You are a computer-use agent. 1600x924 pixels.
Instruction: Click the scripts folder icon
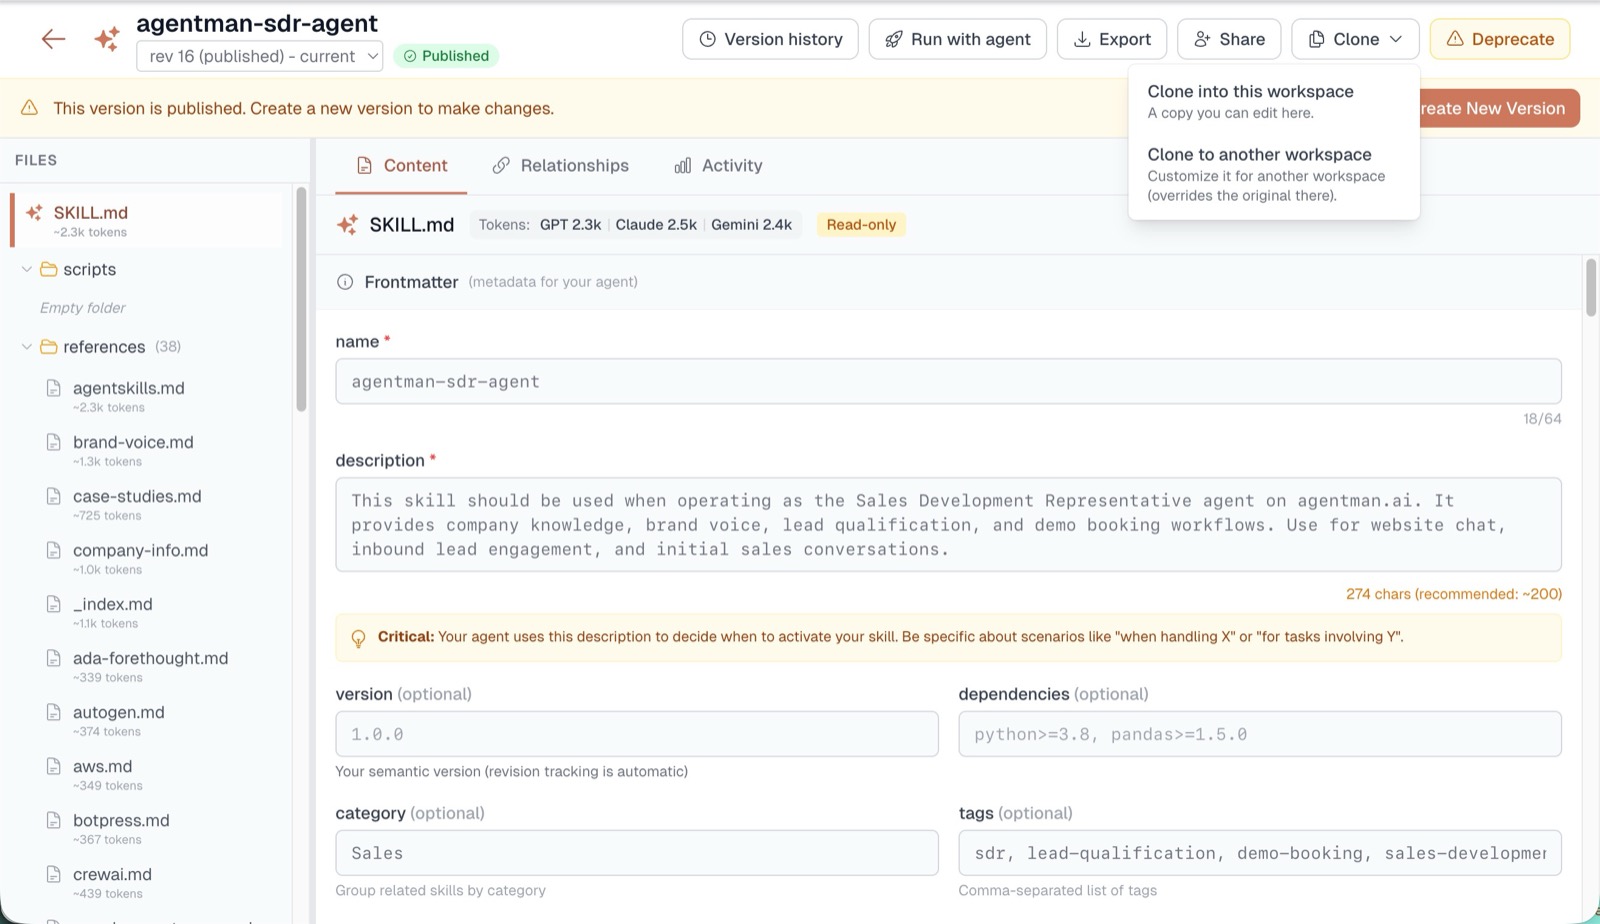pos(48,270)
